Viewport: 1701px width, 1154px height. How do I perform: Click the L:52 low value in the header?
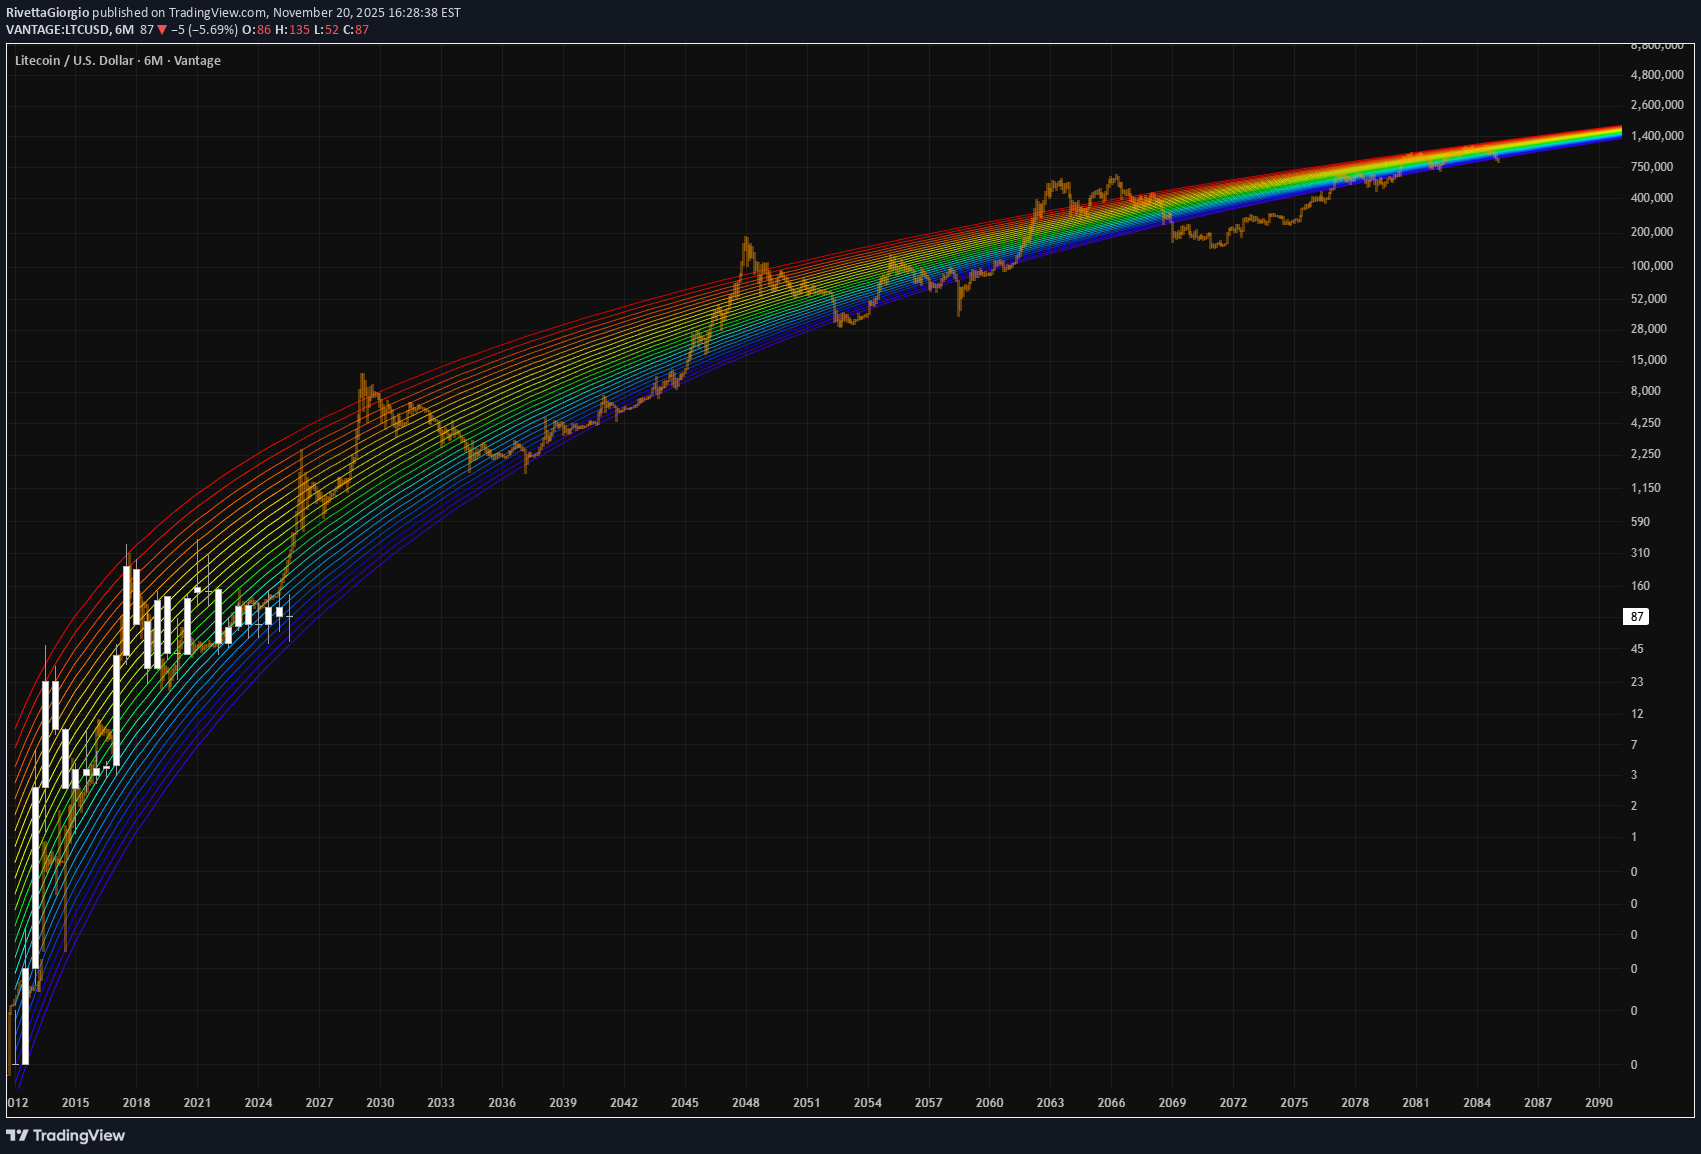pos(324,31)
